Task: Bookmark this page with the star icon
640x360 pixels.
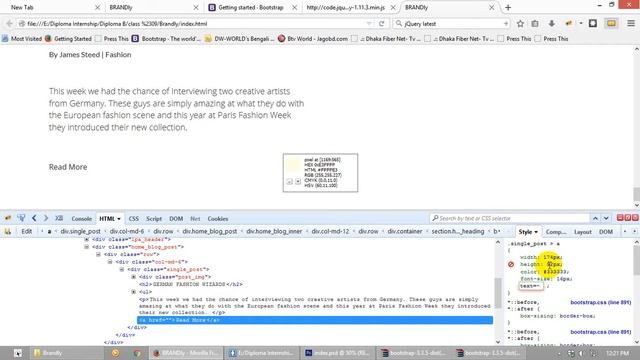Action: [x=520, y=24]
